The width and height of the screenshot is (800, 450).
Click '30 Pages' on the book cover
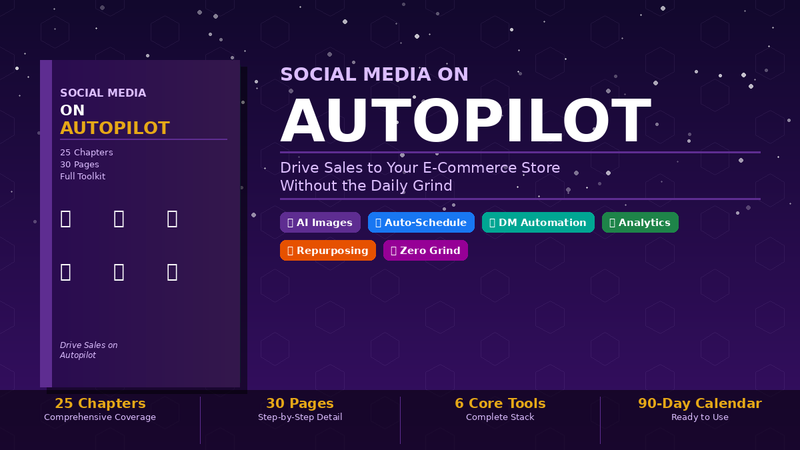point(79,164)
